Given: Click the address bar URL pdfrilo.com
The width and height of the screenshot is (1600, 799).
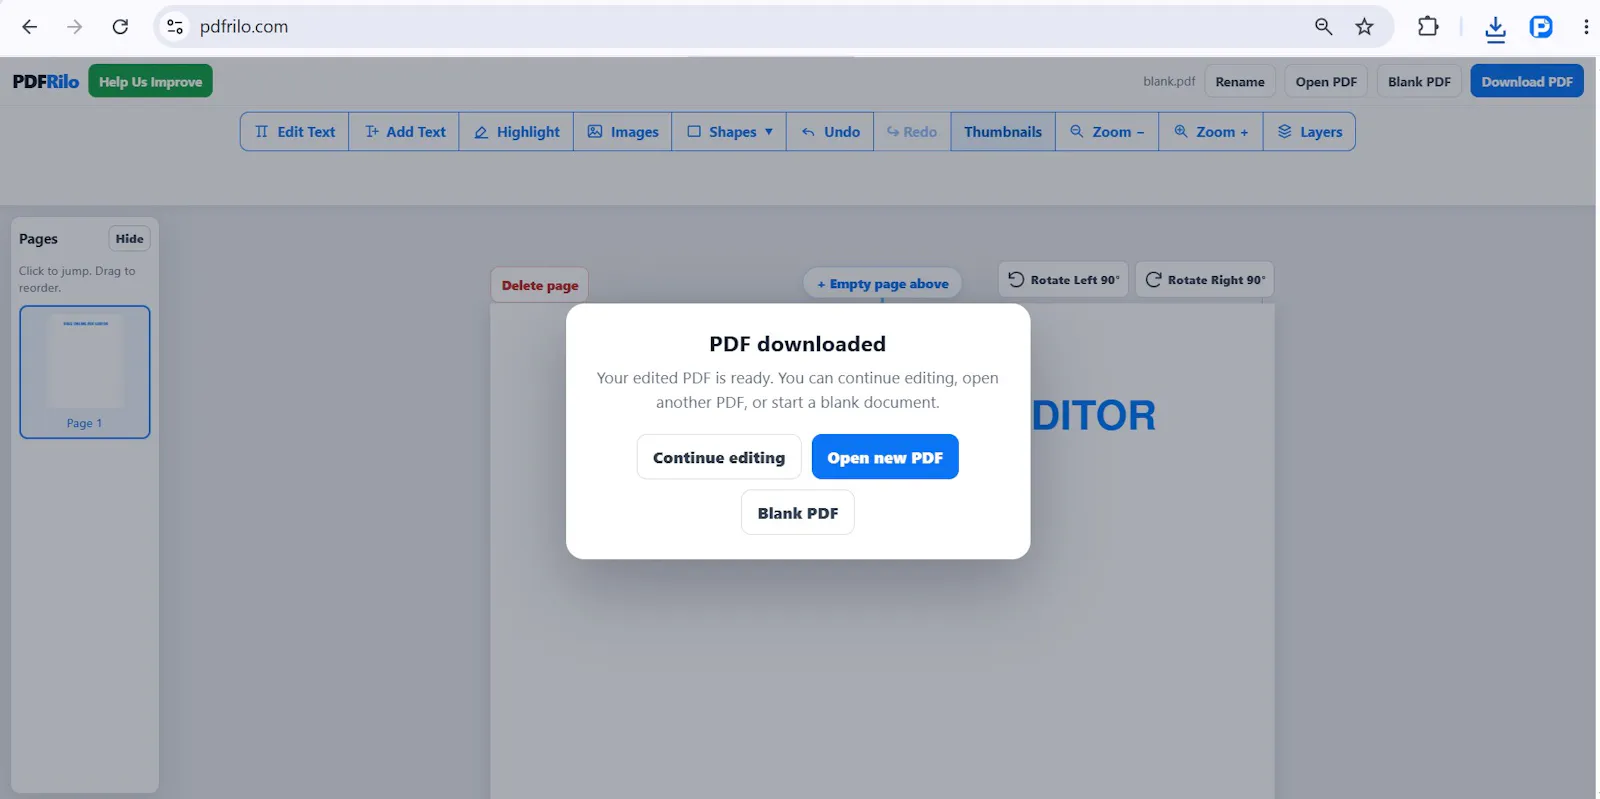Looking at the screenshot, I should pyautogui.click(x=244, y=27).
